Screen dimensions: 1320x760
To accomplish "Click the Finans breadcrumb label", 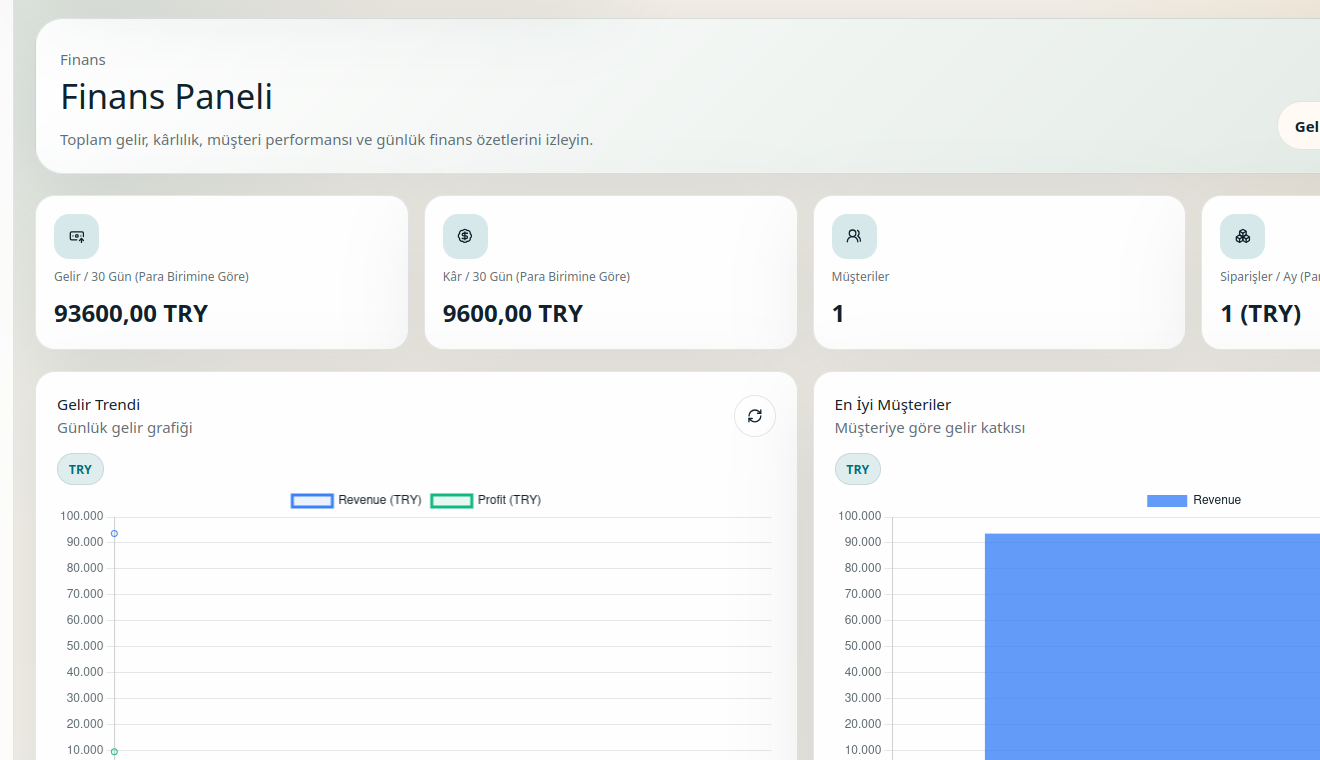I will coord(83,60).
